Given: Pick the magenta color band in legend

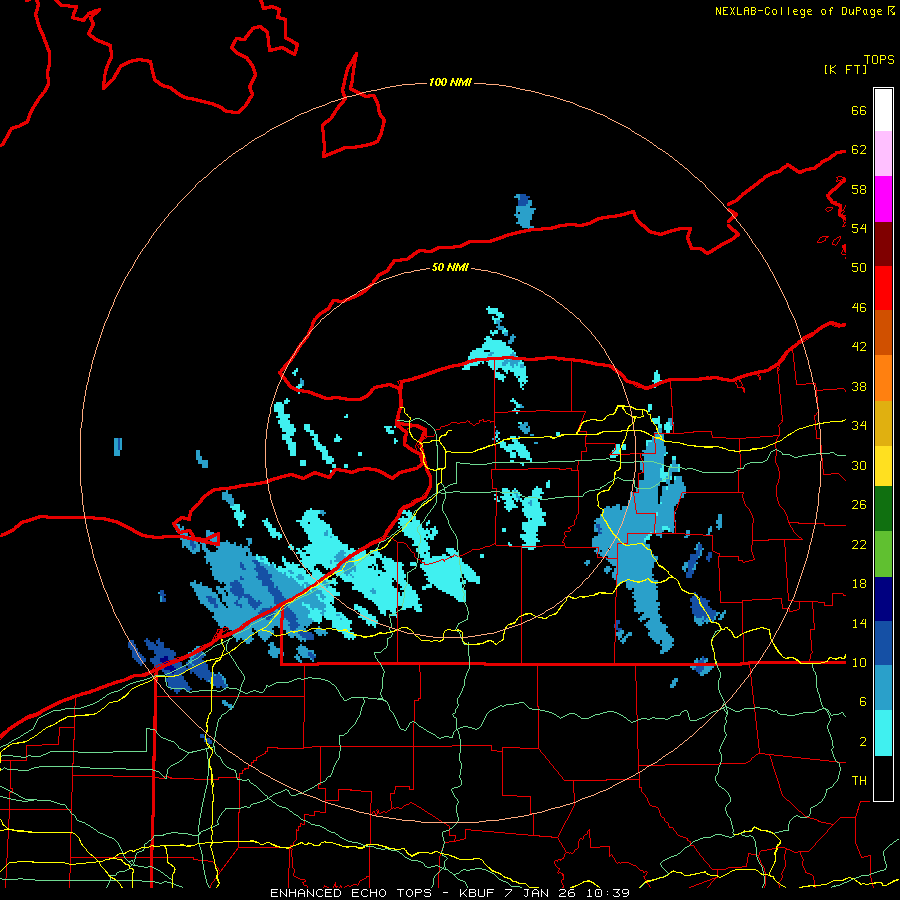Looking at the screenshot, I should click(x=883, y=199).
